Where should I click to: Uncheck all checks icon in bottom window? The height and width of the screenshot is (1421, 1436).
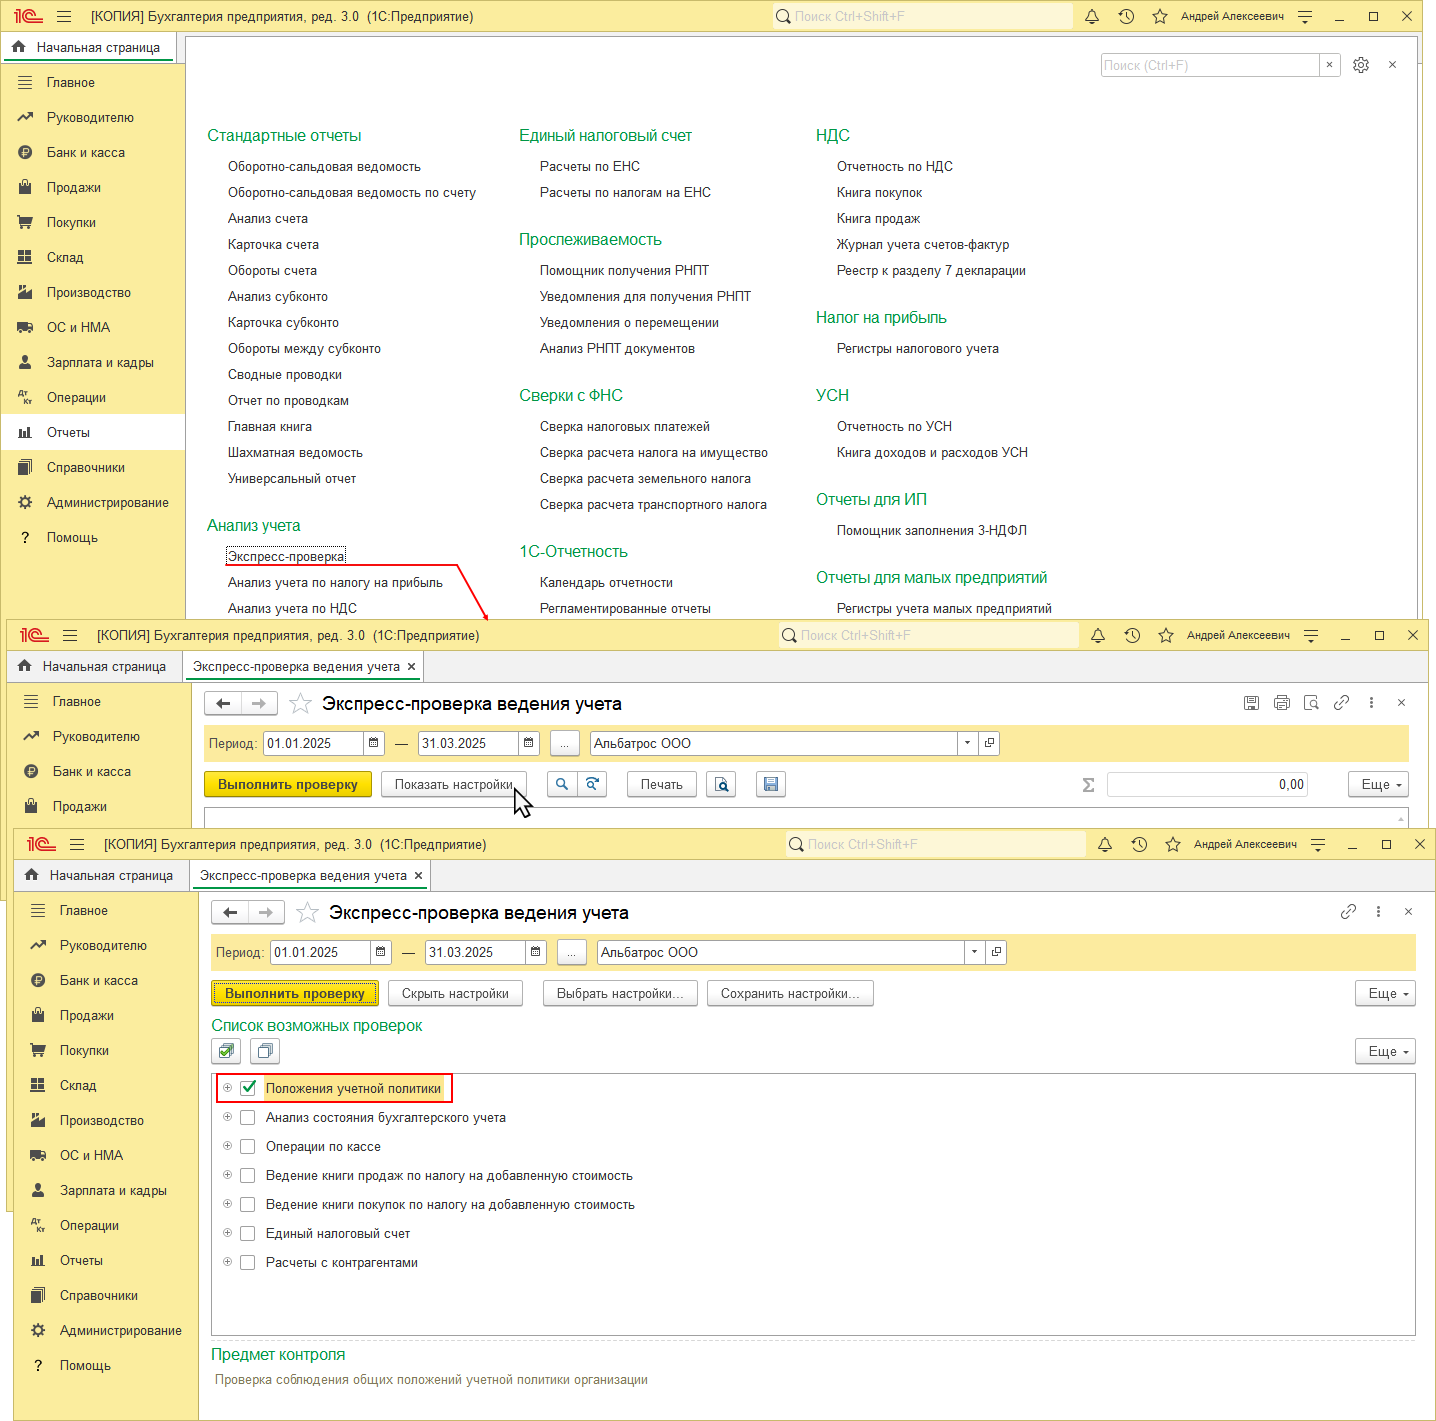265,1051
